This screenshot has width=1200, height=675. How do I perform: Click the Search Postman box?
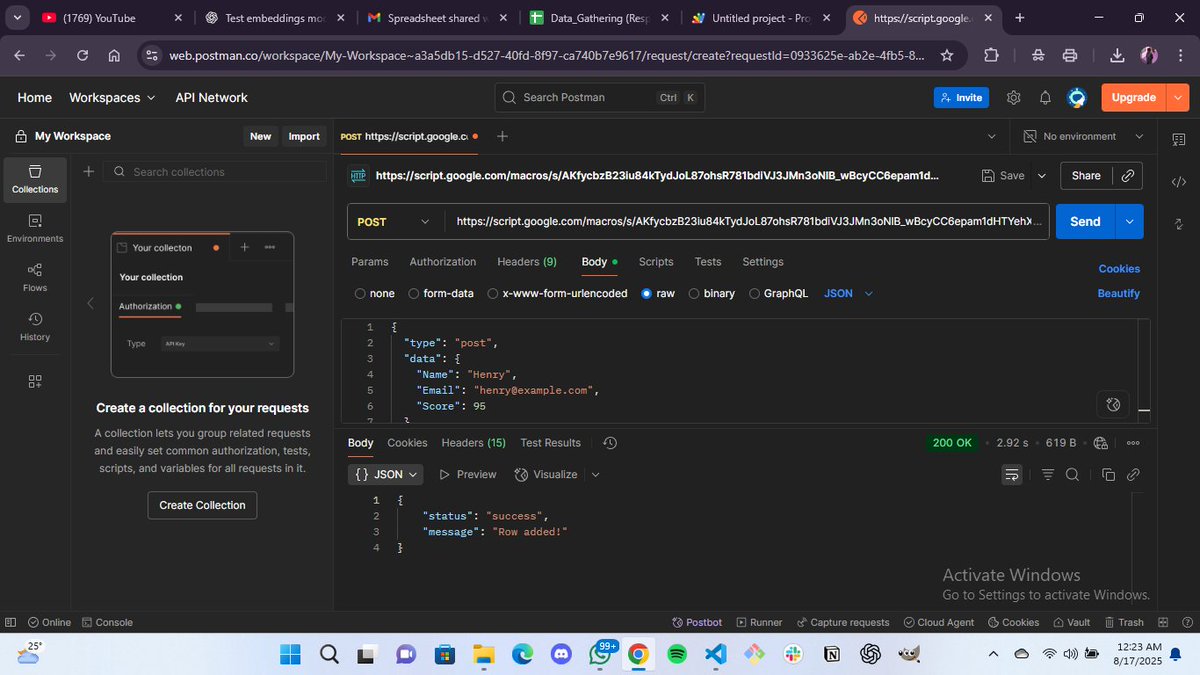coord(600,97)
